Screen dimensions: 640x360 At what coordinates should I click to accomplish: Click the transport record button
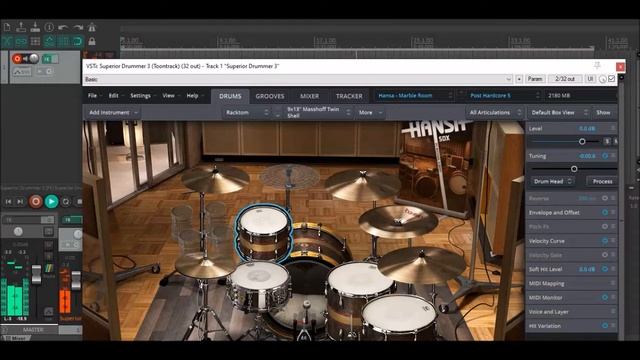click(36, 201)
